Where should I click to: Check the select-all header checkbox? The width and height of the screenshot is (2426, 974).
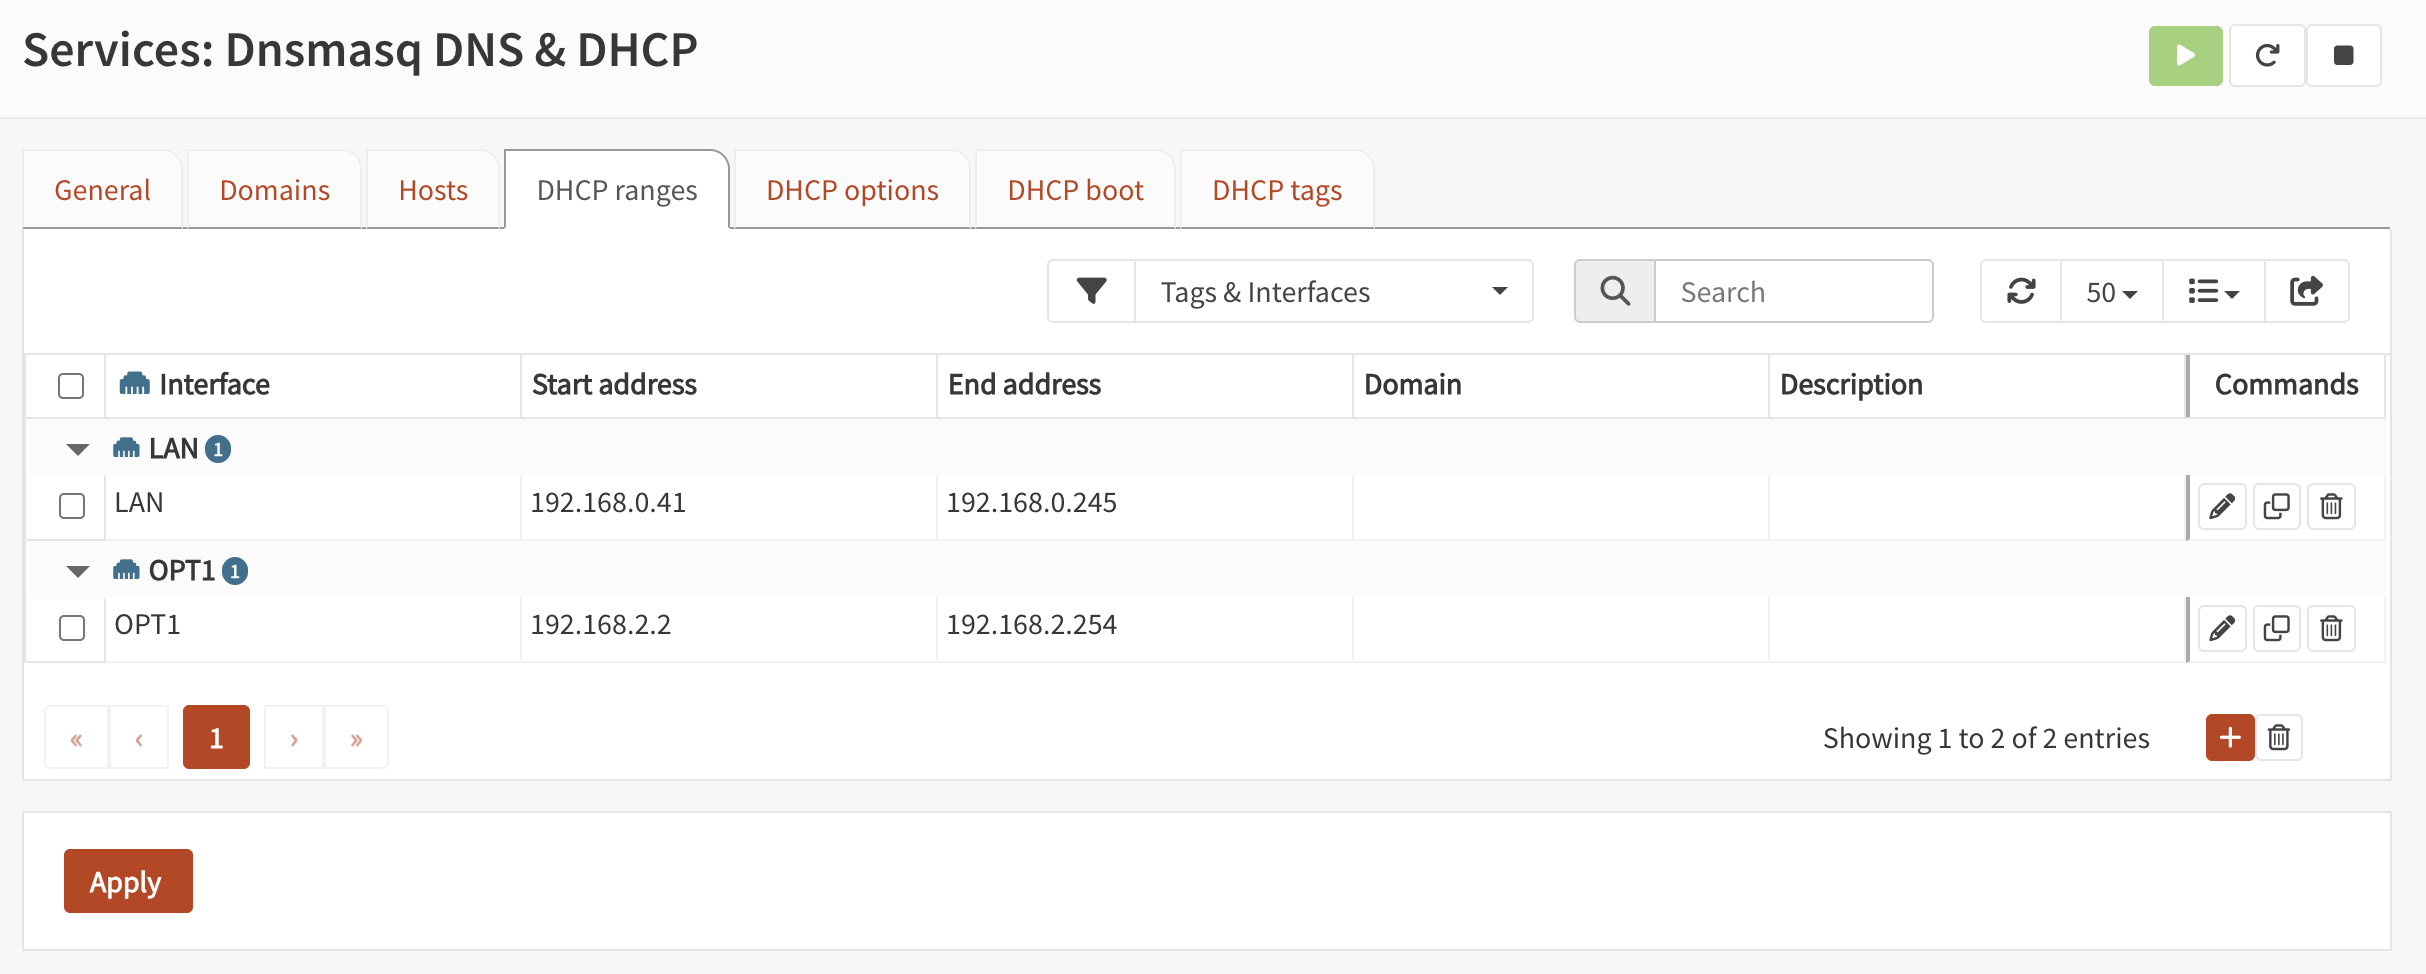[x=71, y=386]
